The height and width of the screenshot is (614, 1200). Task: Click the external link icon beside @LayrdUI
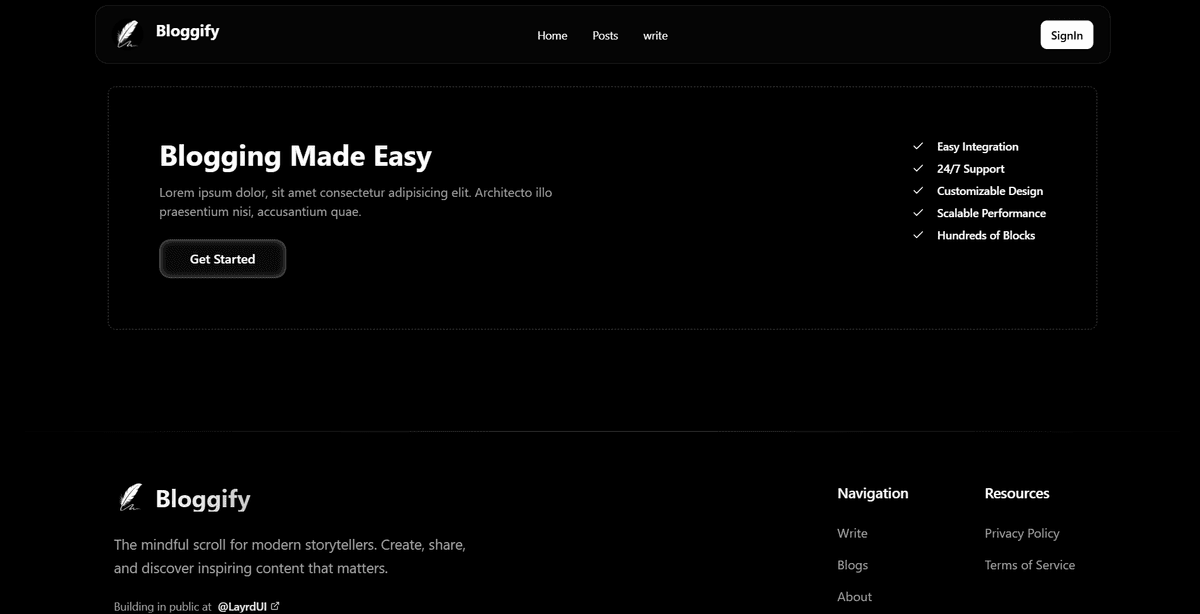click(x=275, y=605)
